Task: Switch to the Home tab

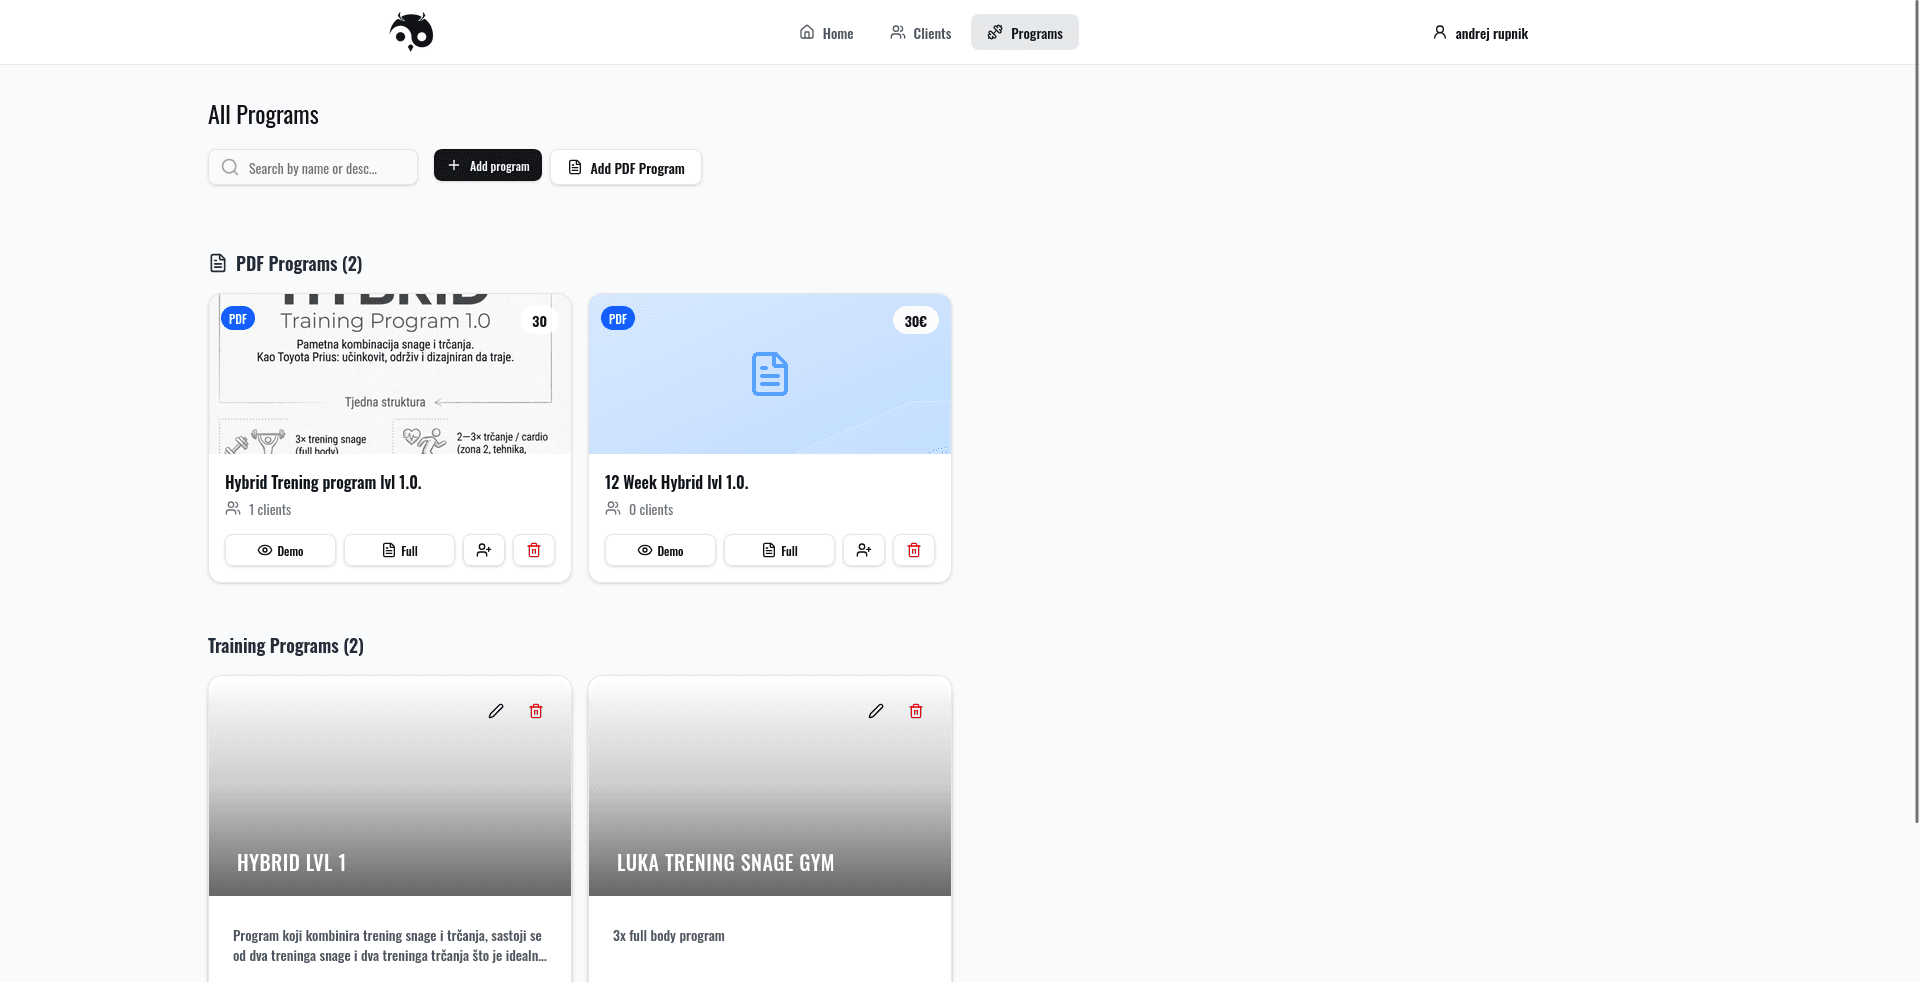Action: (x=825, y=32)
